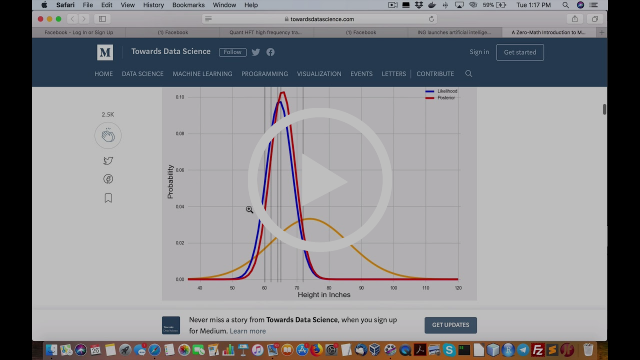The height and width of the screenshot is (360, 640).
Task: Go to MACHINE LEARNING section
Action: (x=202, y=73)
